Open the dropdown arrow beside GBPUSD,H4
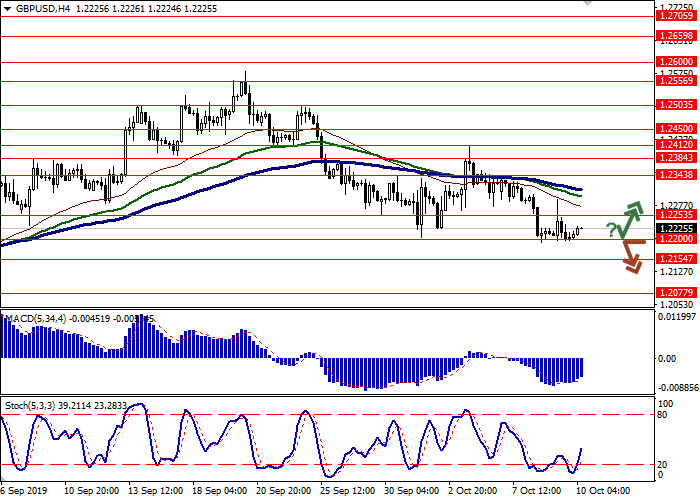 7,8
